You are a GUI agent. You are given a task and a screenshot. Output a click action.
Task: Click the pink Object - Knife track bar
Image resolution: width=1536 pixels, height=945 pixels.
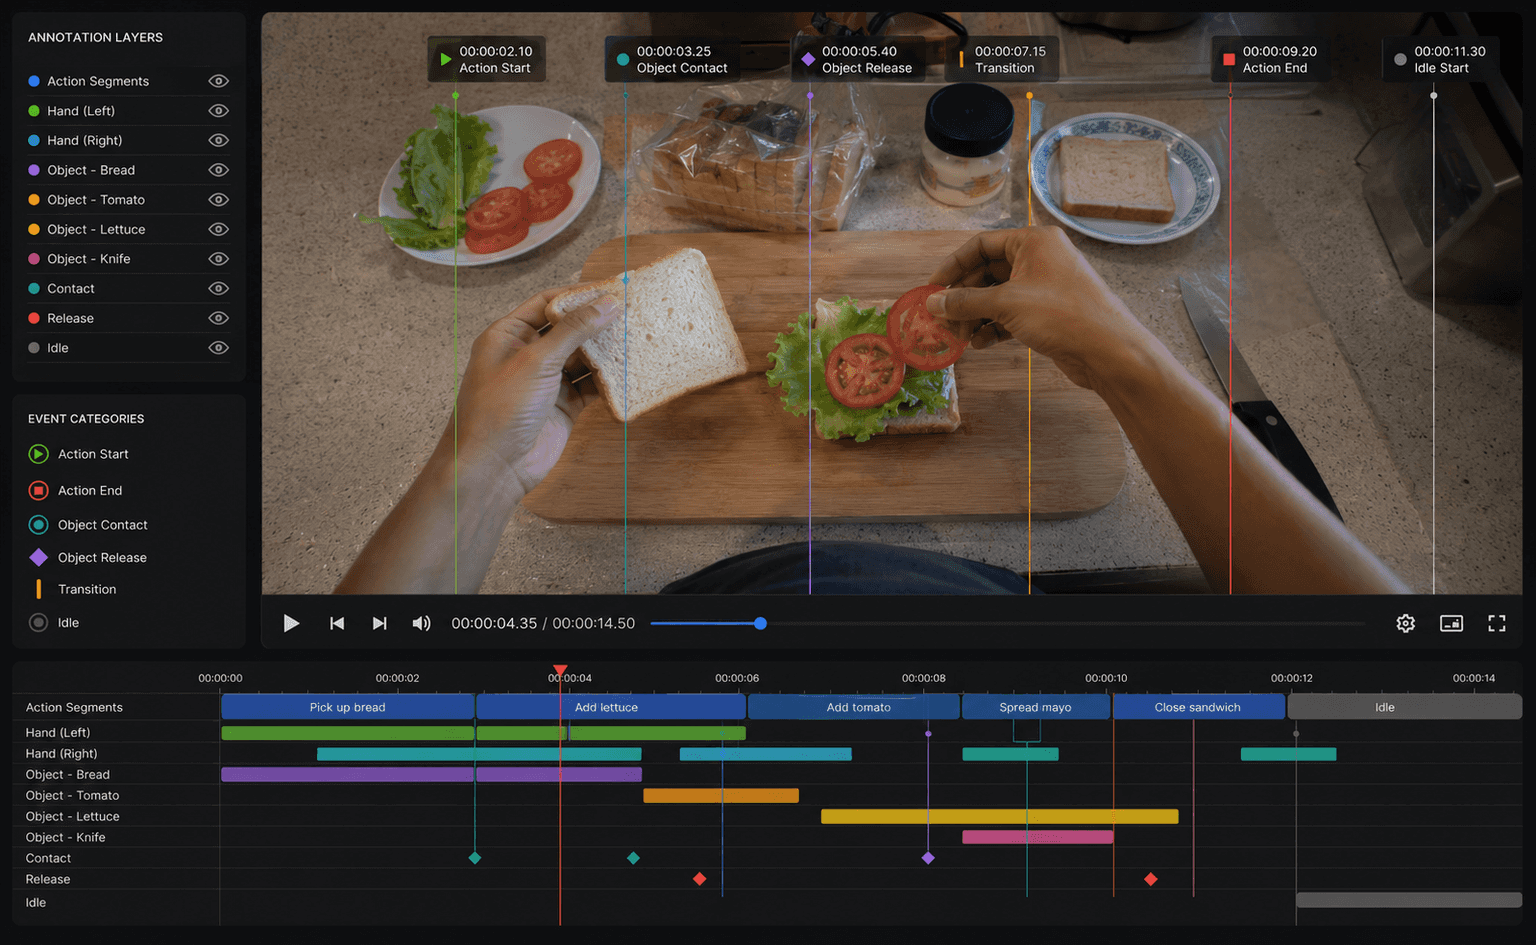click(1037, 837)
